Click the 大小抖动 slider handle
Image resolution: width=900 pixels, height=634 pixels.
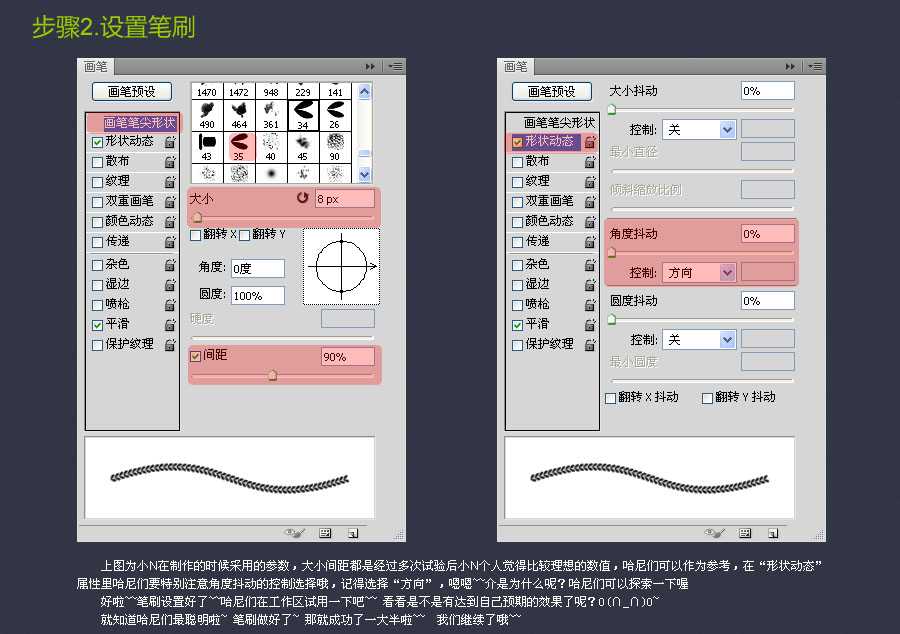tap(612, 109)
